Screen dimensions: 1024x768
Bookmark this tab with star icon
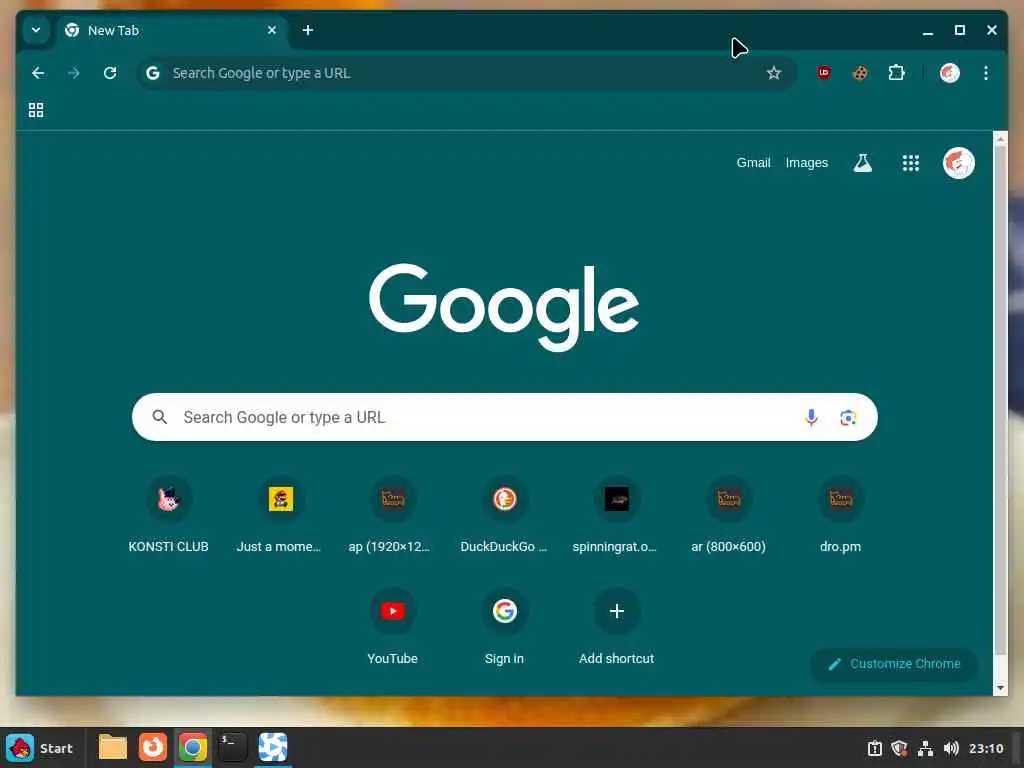click(x=774, y=73)
